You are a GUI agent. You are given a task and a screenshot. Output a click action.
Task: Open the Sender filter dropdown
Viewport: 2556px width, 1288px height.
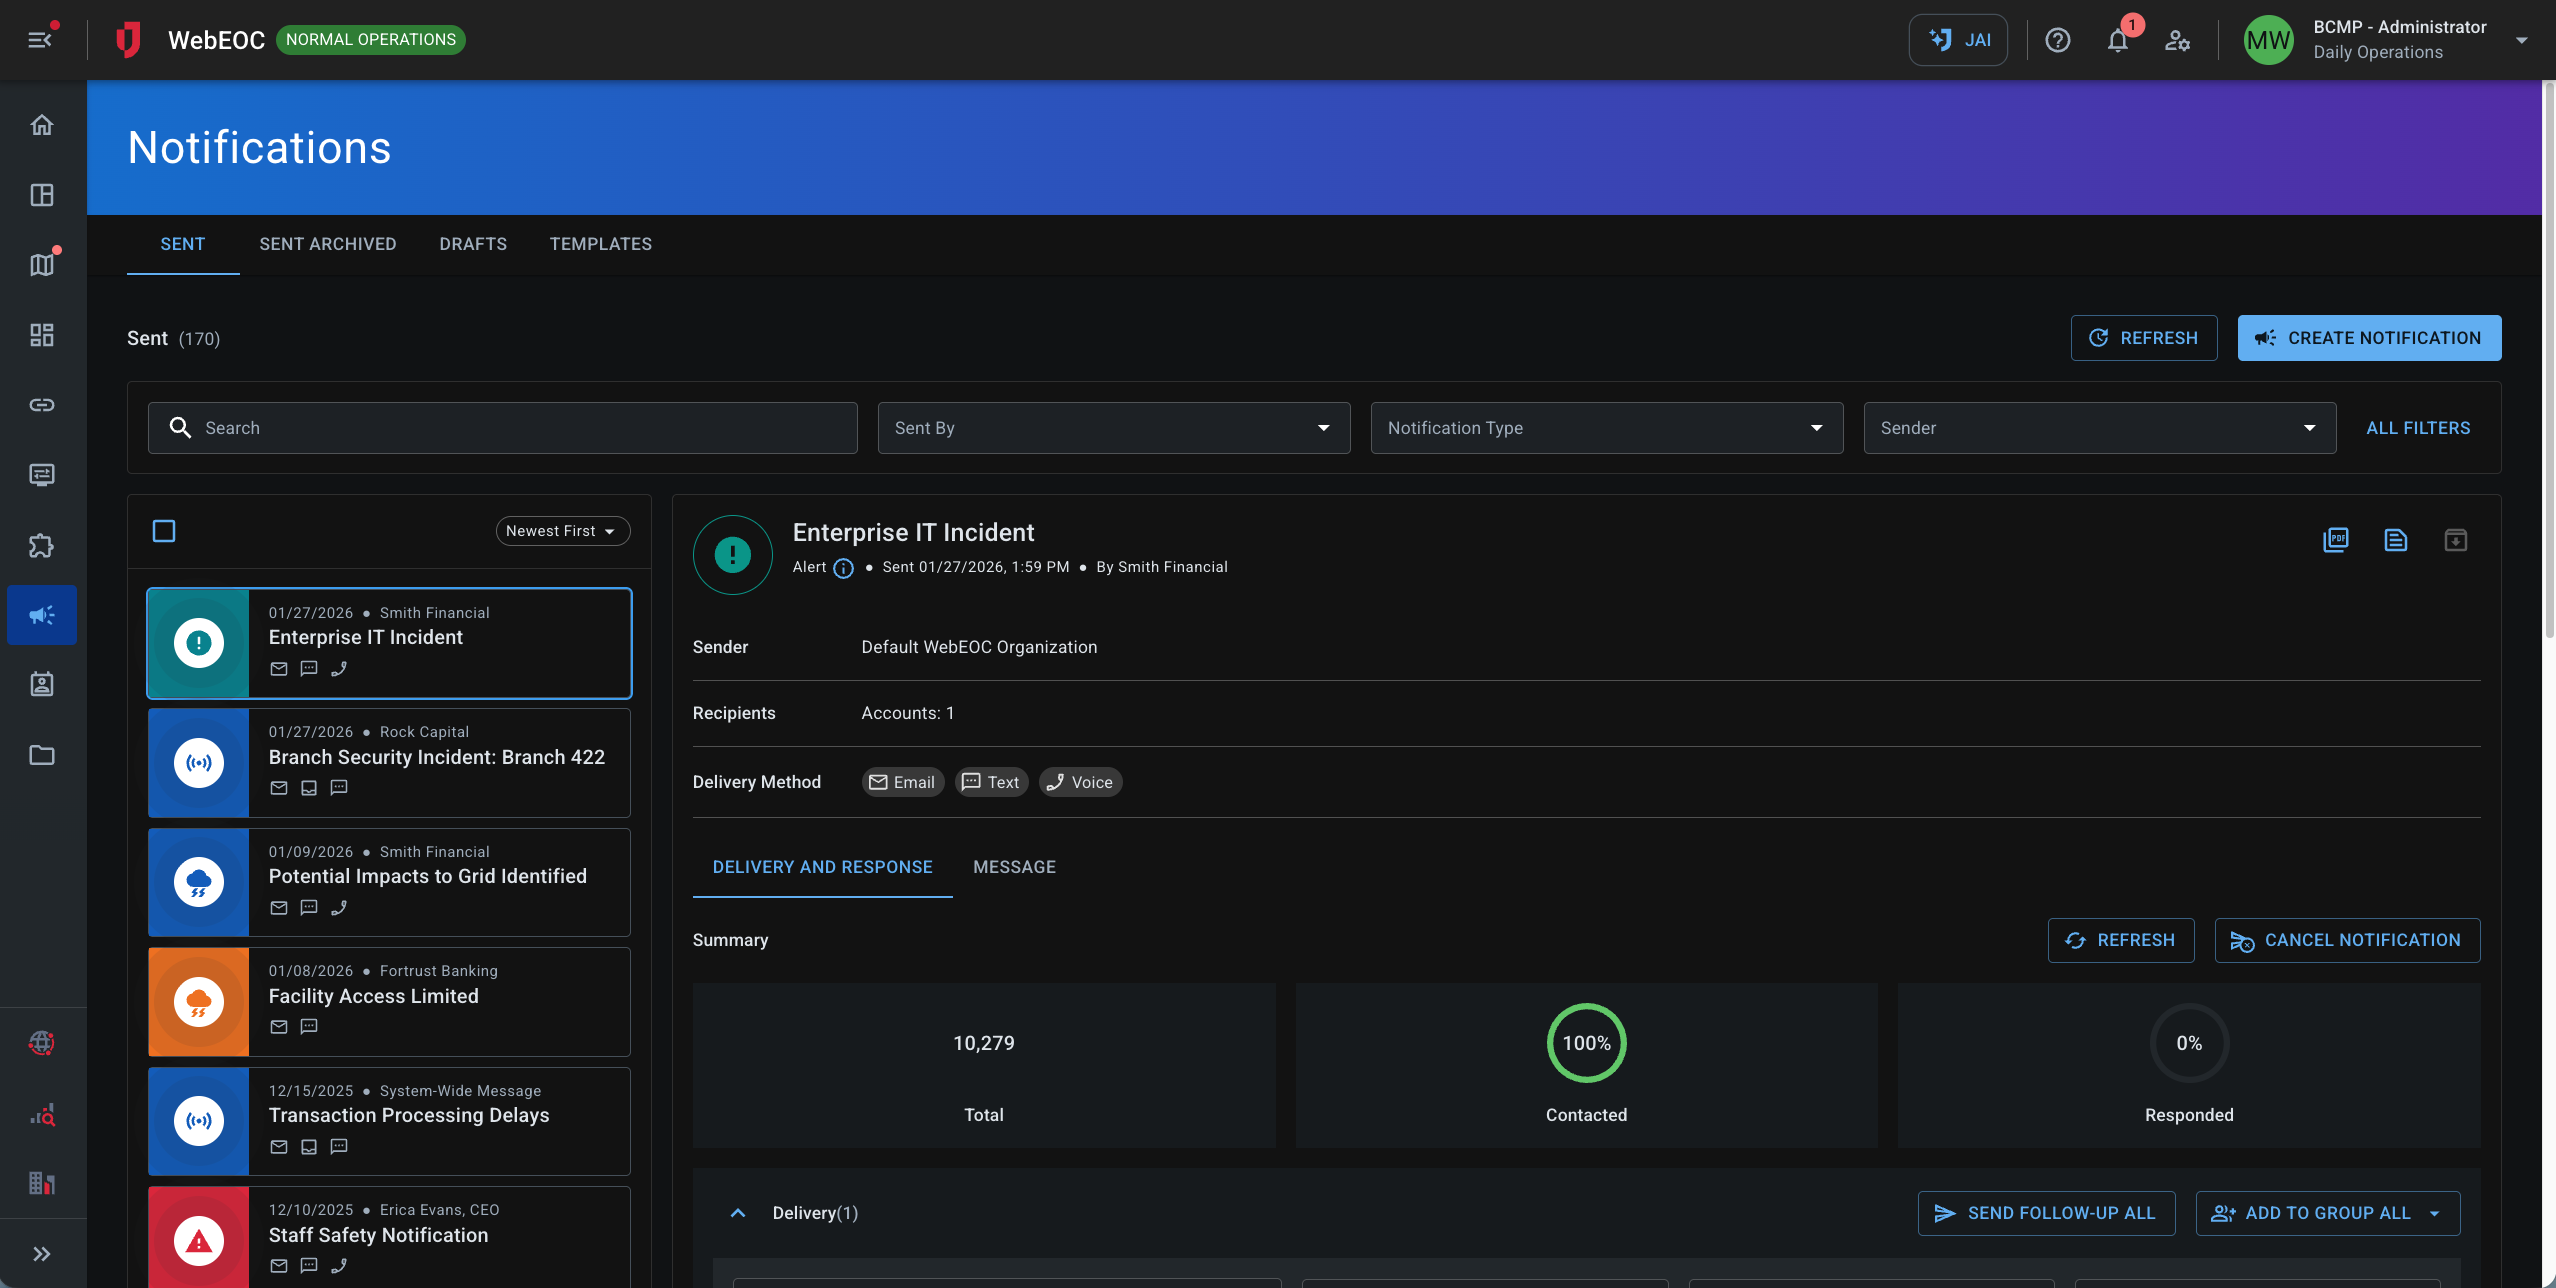(x=2100, y=428)
